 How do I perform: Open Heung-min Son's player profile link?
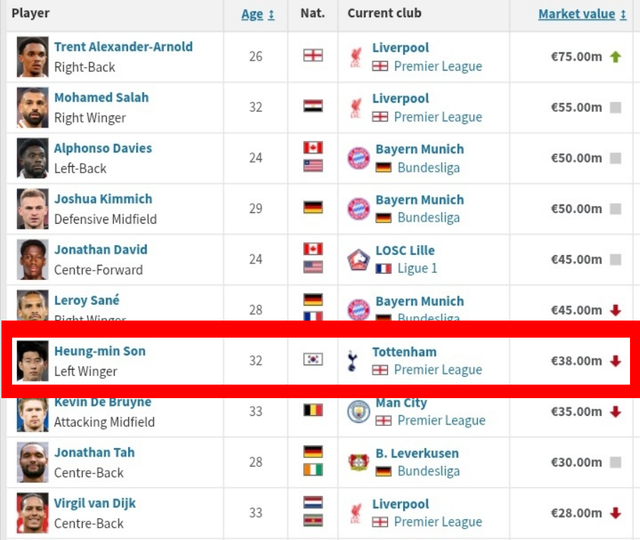coord(99,351)
